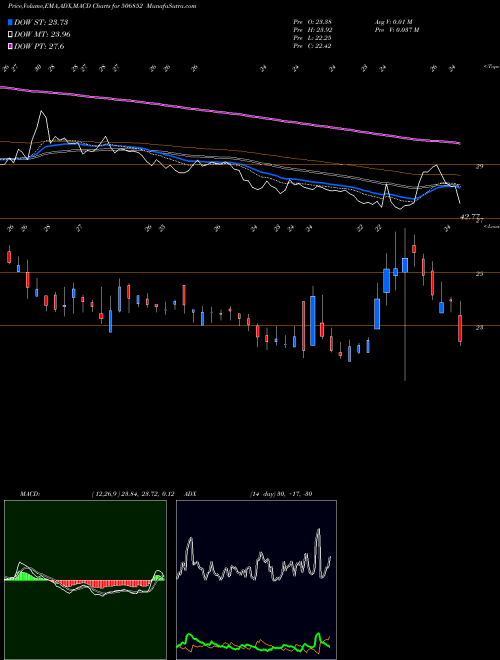
Task: Click the 'Pre L: 22.25' value
Action: point(312,38)
